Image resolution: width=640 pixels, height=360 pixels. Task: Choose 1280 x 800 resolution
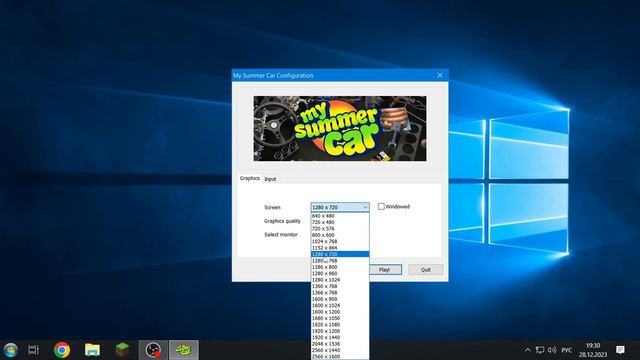(x=340, y=267)
